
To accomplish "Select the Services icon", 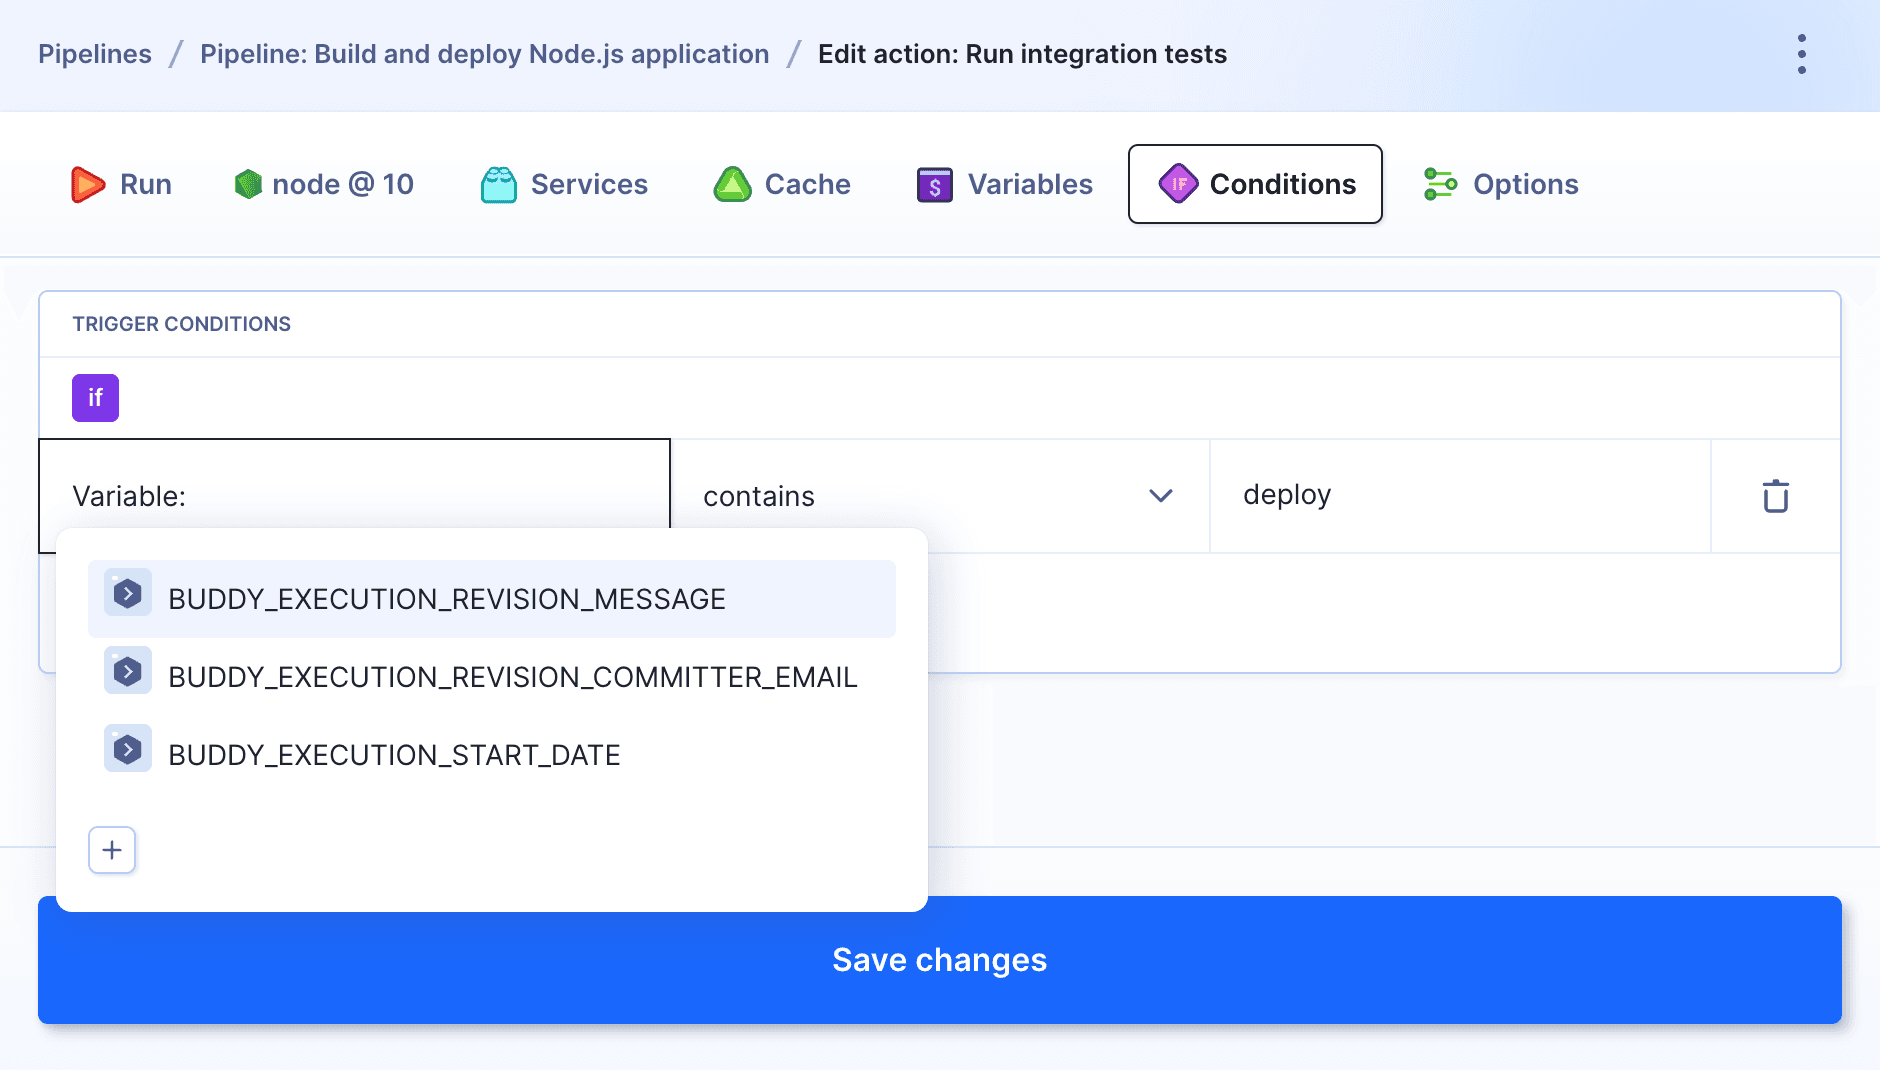I will [x=501, y=184].
